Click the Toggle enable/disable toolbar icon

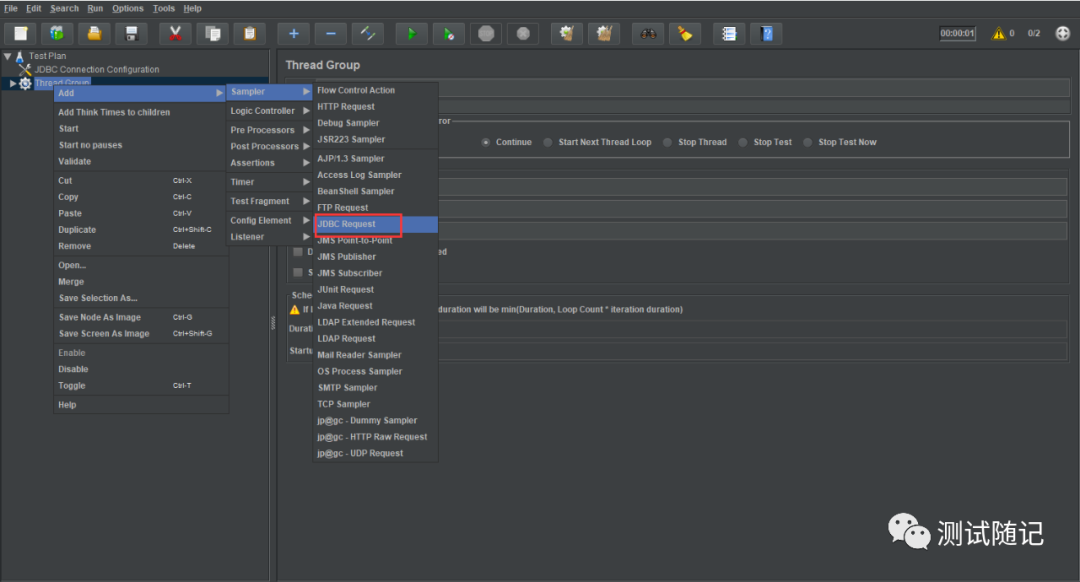click(368, 33)
